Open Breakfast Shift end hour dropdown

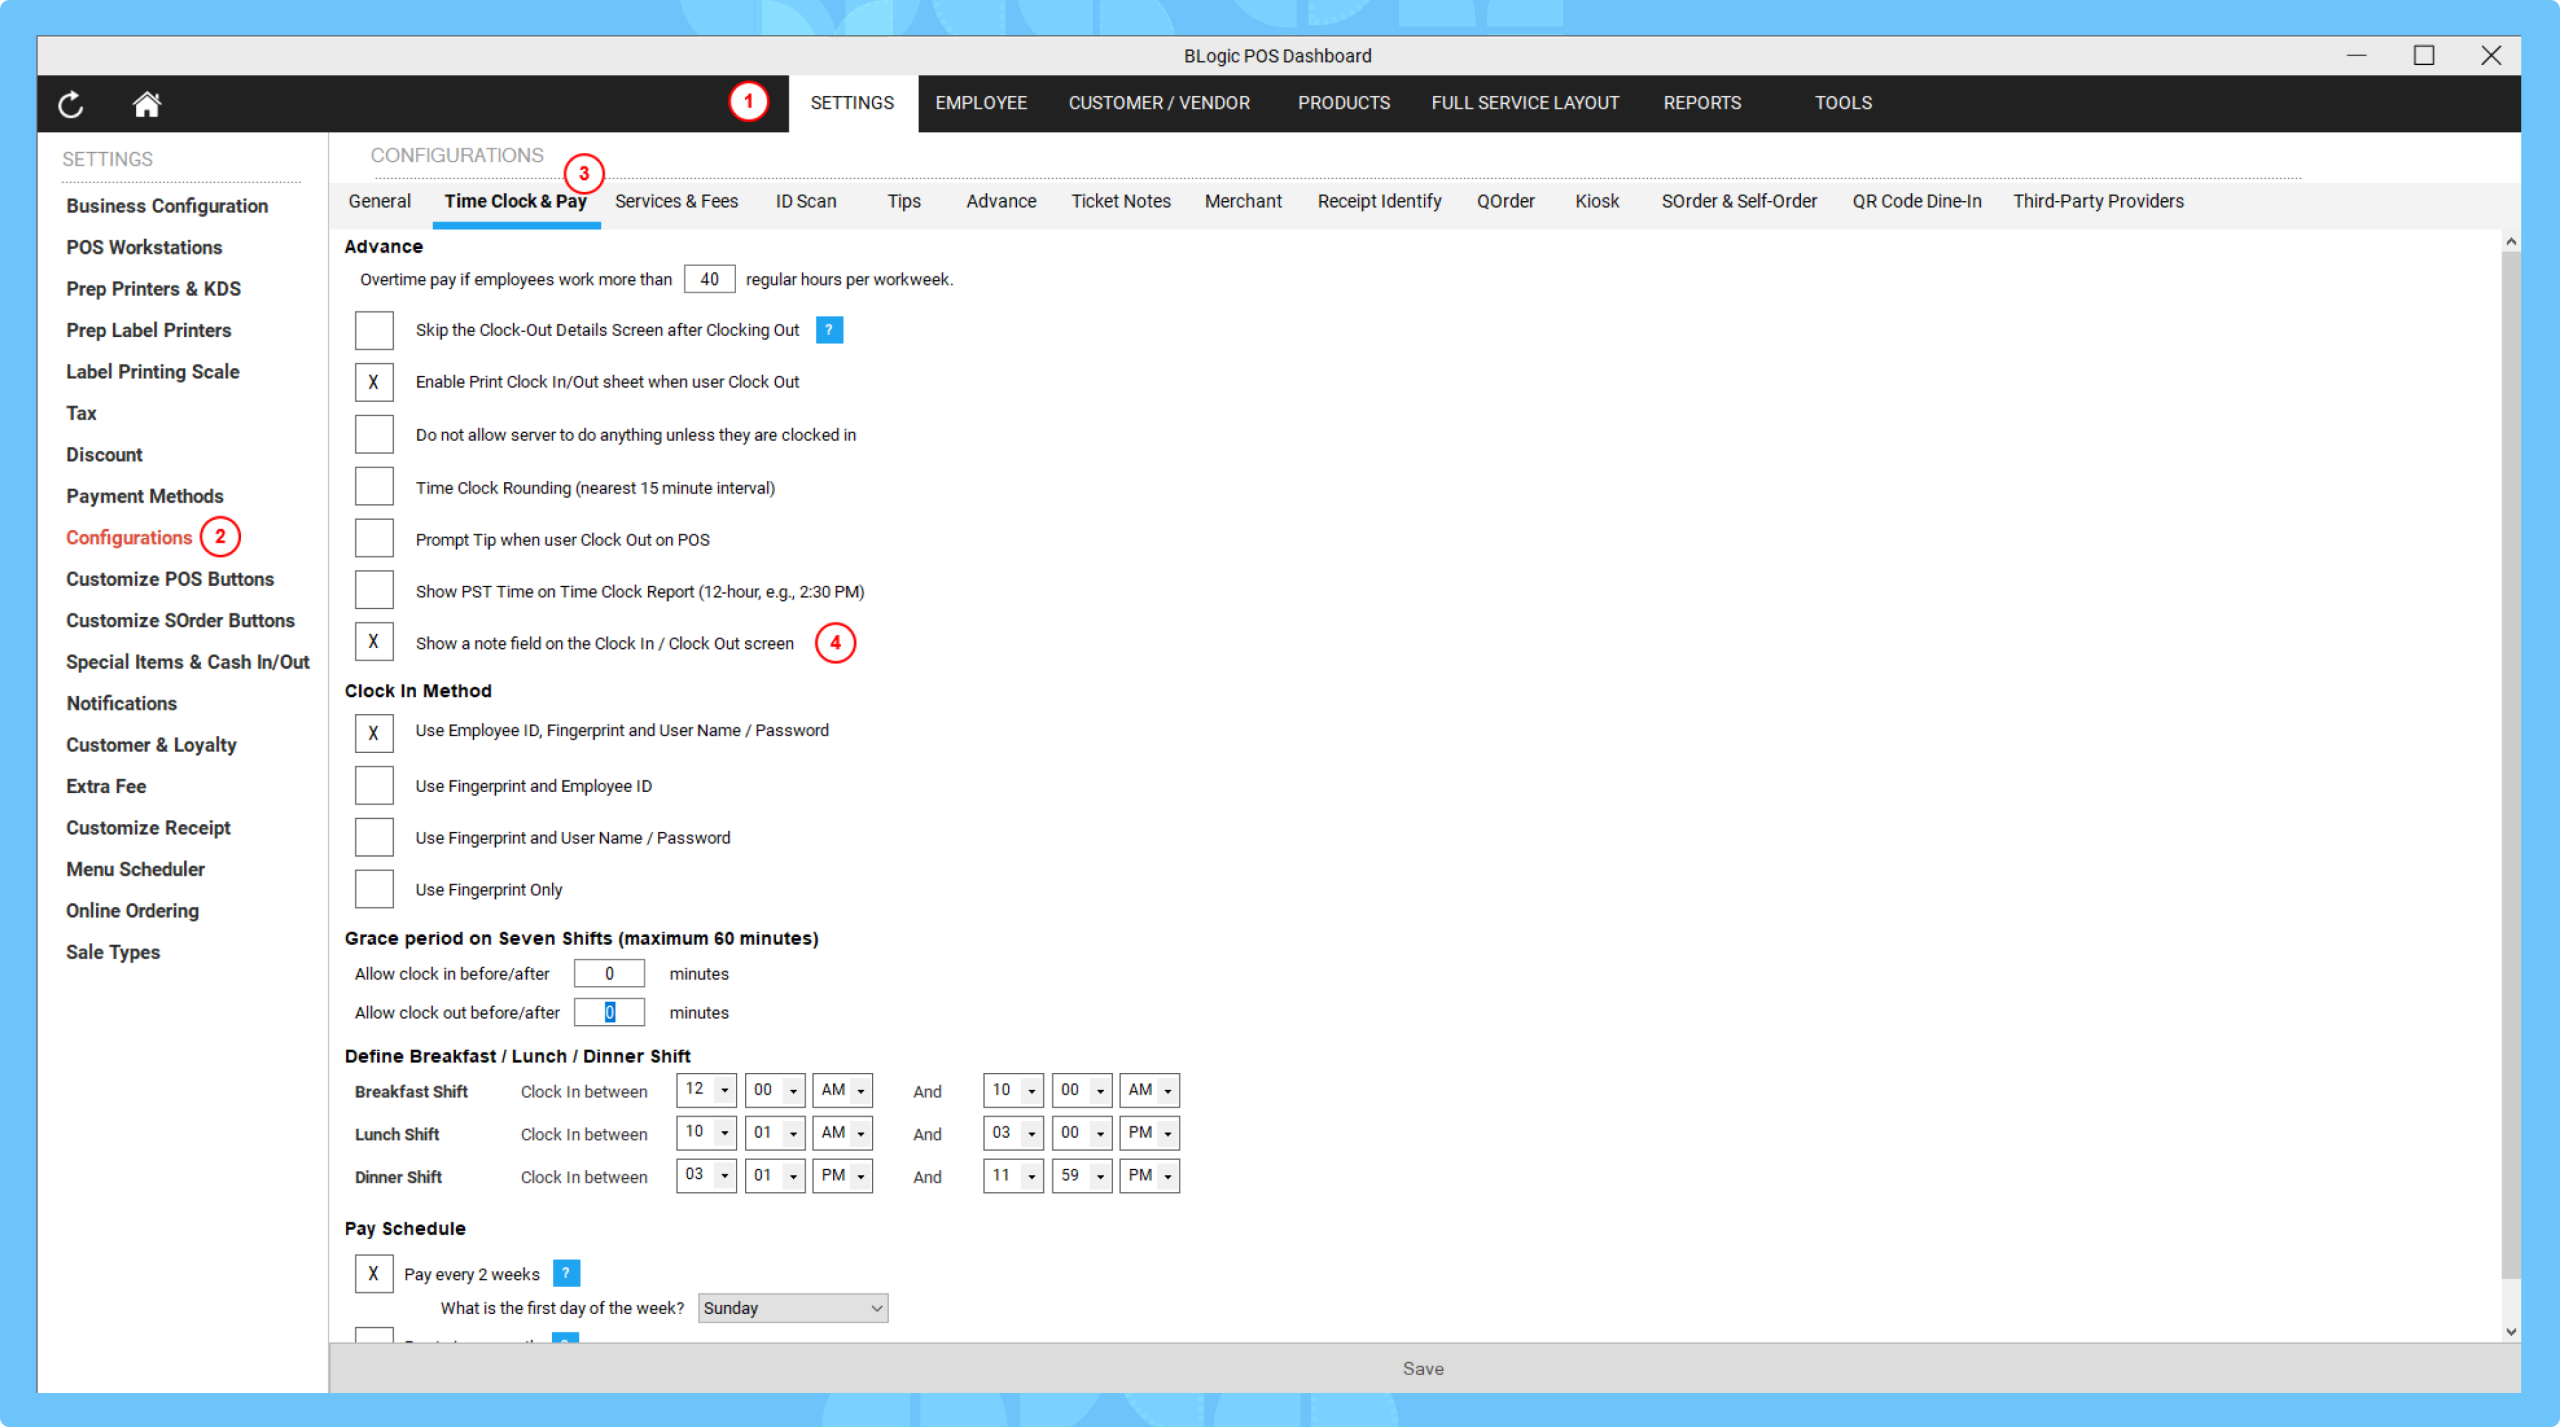pos(1014,1090)
